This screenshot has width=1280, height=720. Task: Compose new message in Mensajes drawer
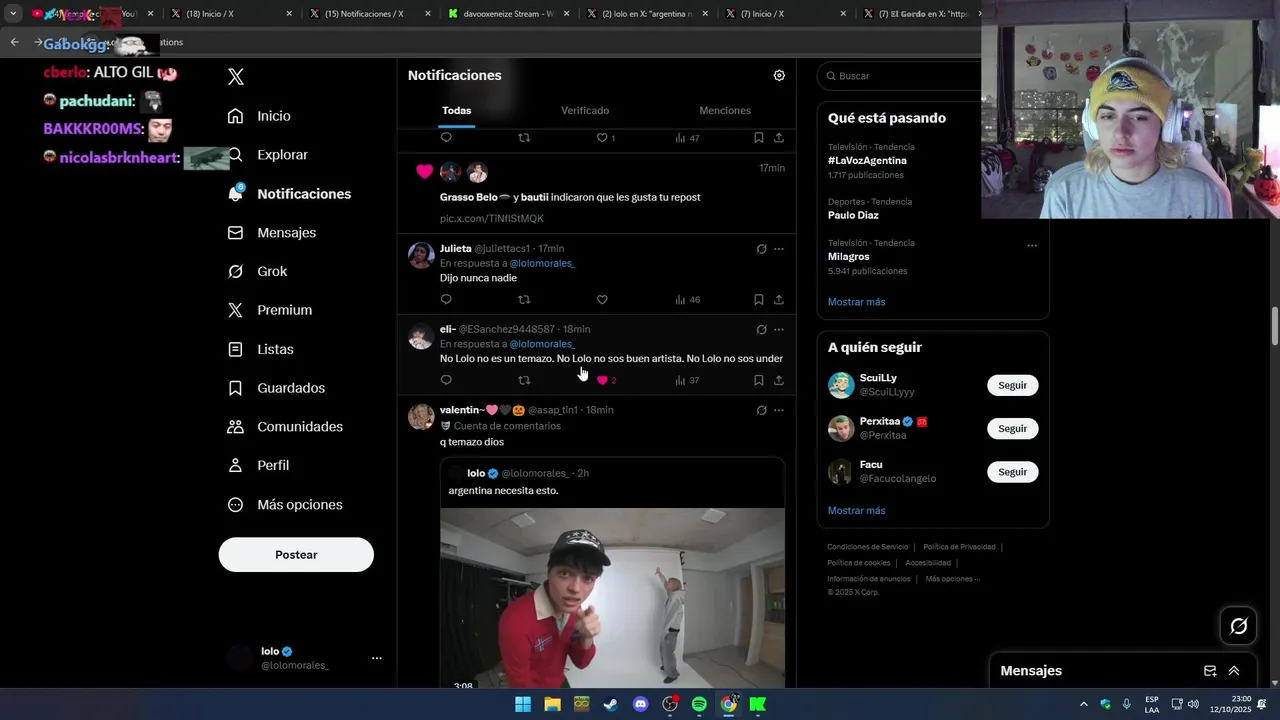click(1210, 671)
